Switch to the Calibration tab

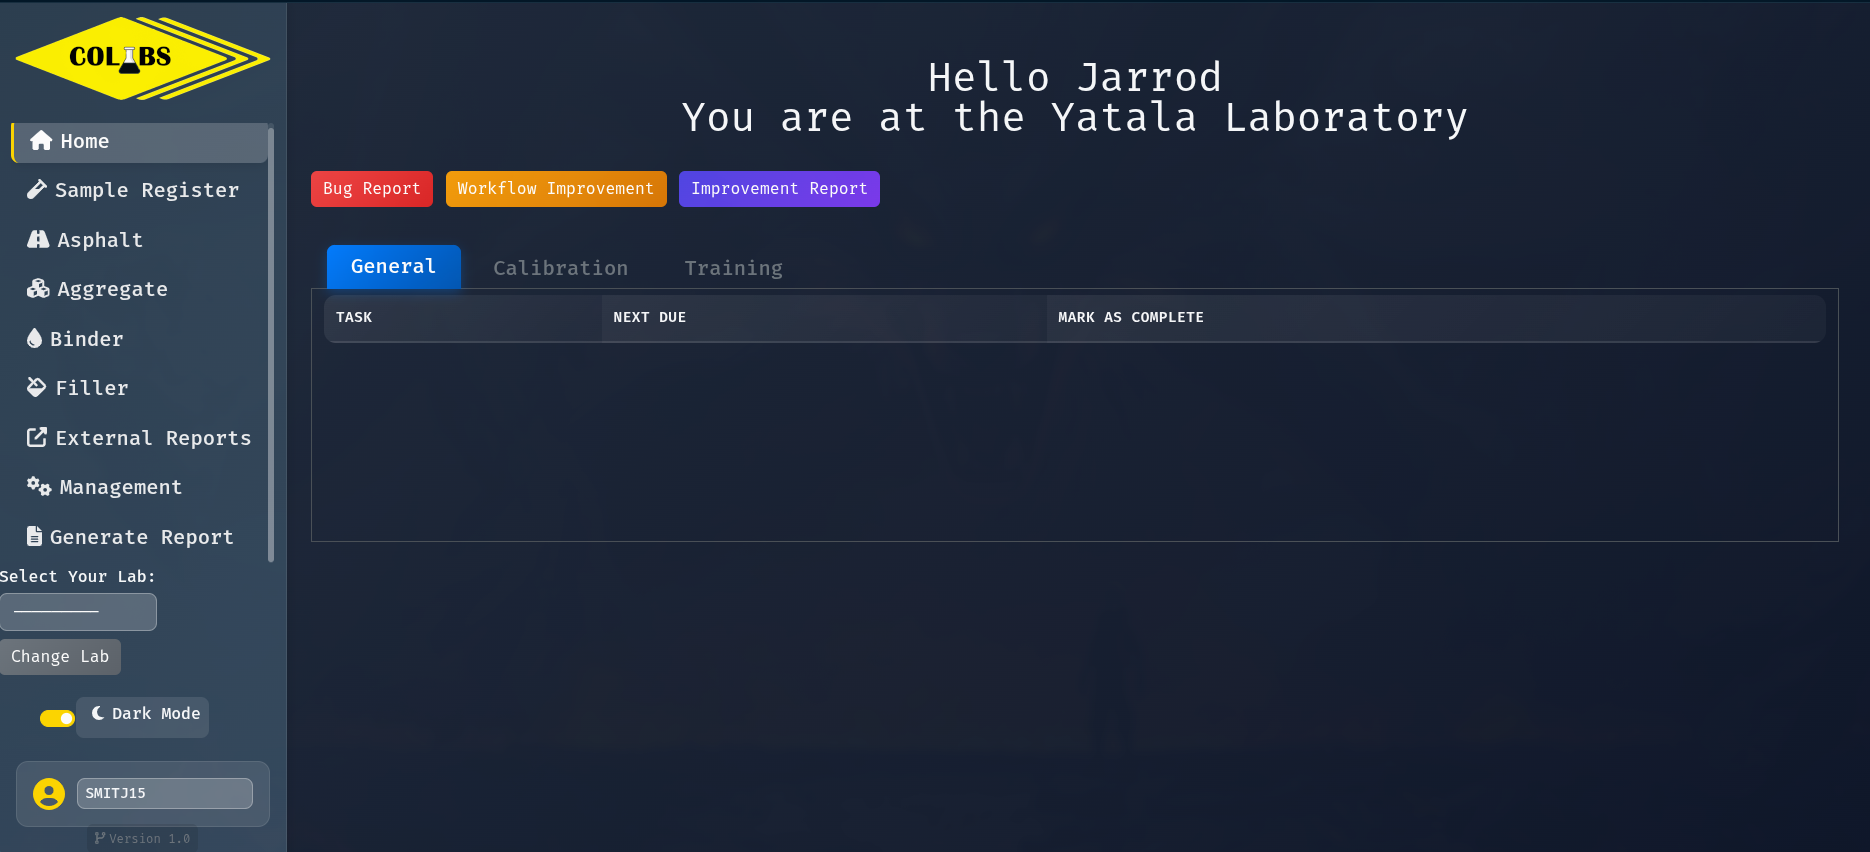(561, 268)
